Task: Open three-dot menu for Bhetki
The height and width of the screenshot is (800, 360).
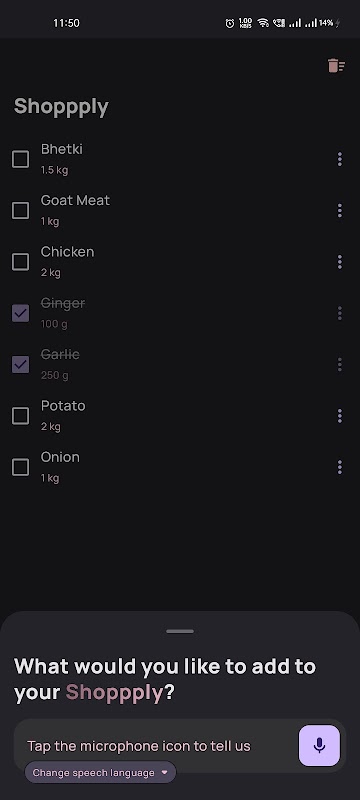Action: pyautogui.click(x=340, y=159)
